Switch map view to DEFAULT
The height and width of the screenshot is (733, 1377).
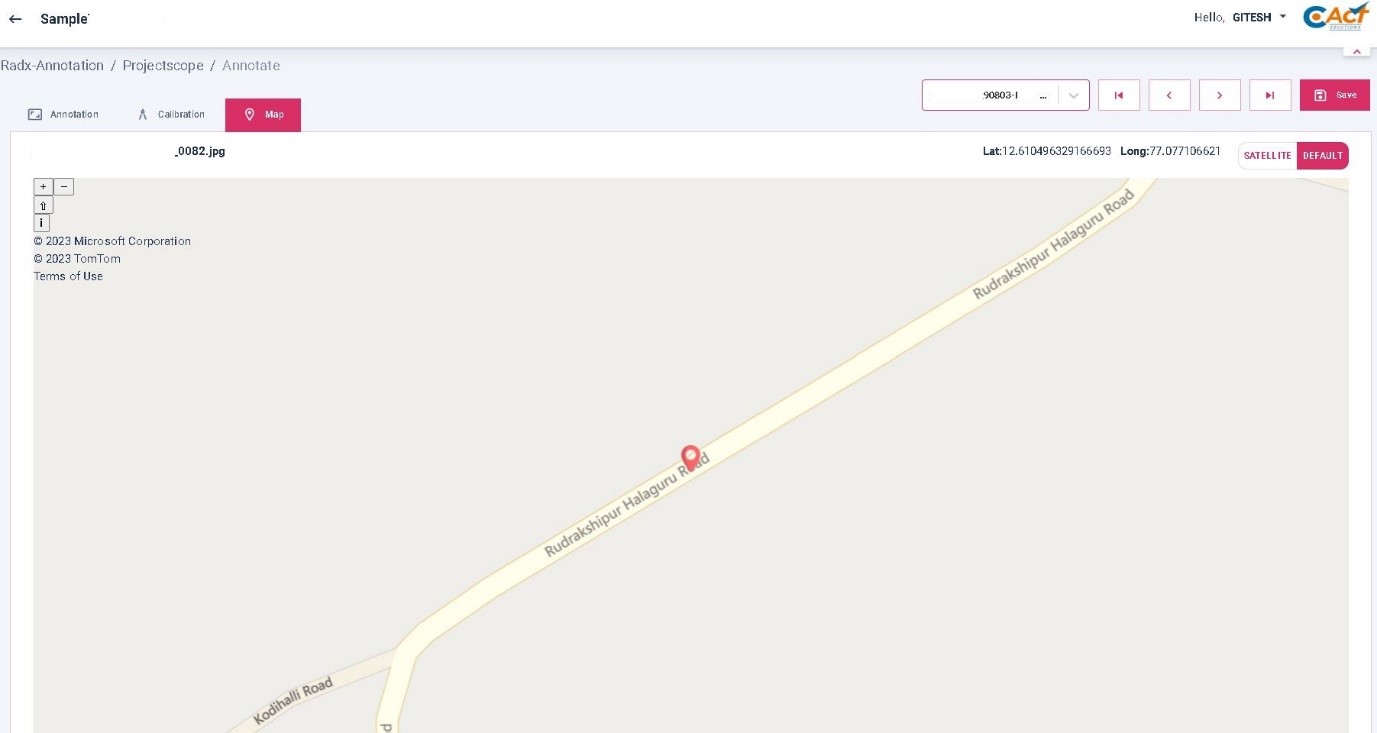pos(1322,156)
